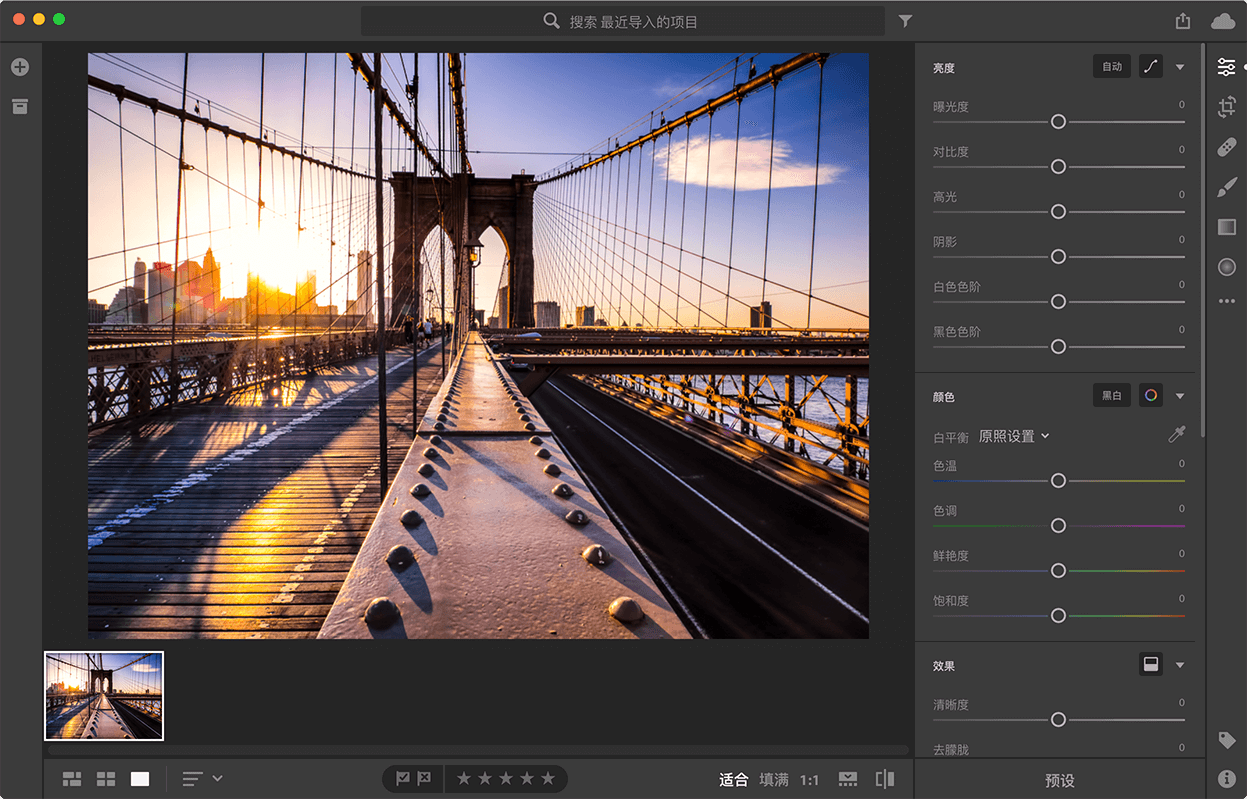Select the Brush tool
The width and height of the screenshot is (1247, 799).
(1227, 187)
